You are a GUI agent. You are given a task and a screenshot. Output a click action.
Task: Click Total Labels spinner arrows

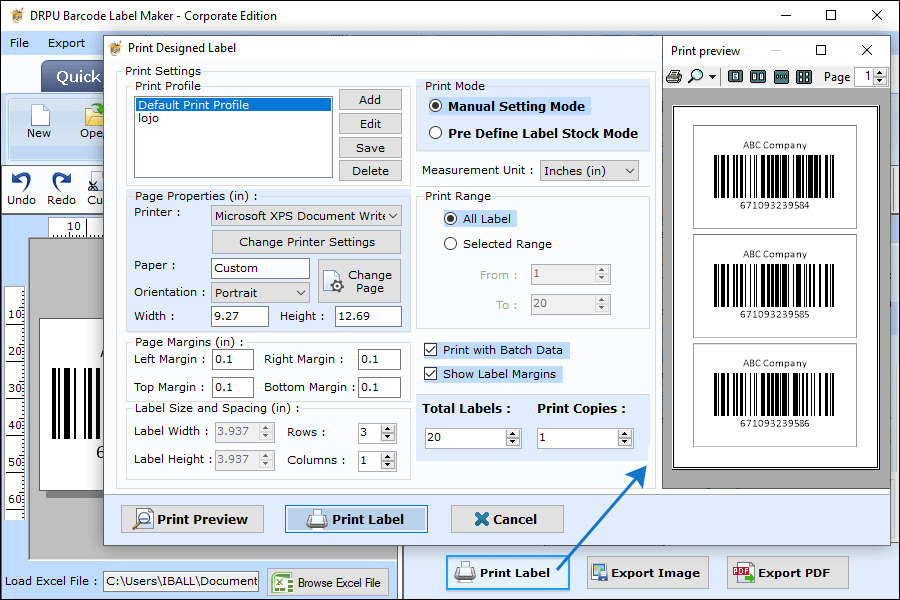513,438
